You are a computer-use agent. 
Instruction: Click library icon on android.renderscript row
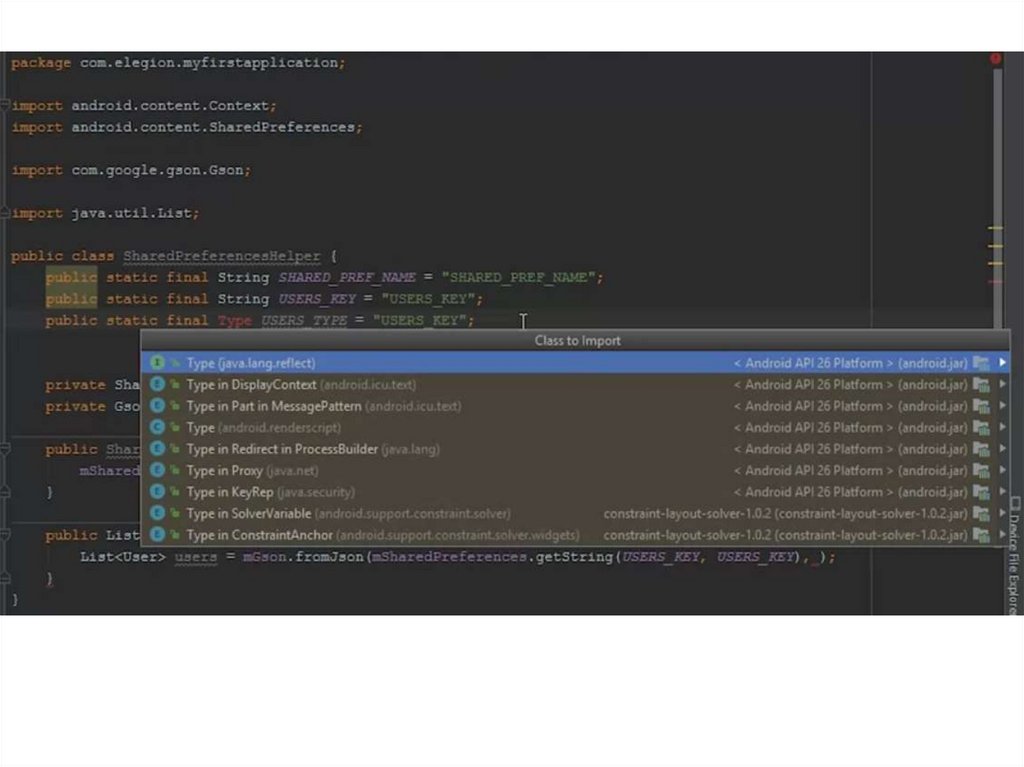click(981, 427)
